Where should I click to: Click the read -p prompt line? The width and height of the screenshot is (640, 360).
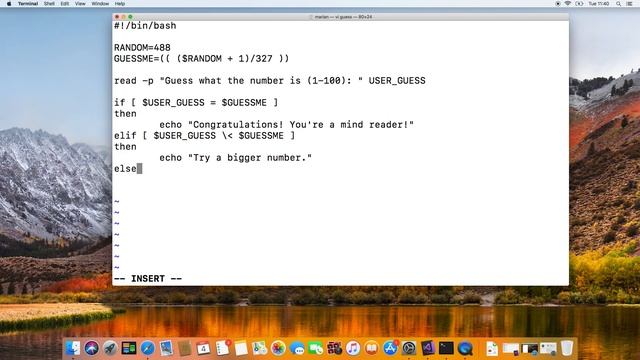(270, 80)
